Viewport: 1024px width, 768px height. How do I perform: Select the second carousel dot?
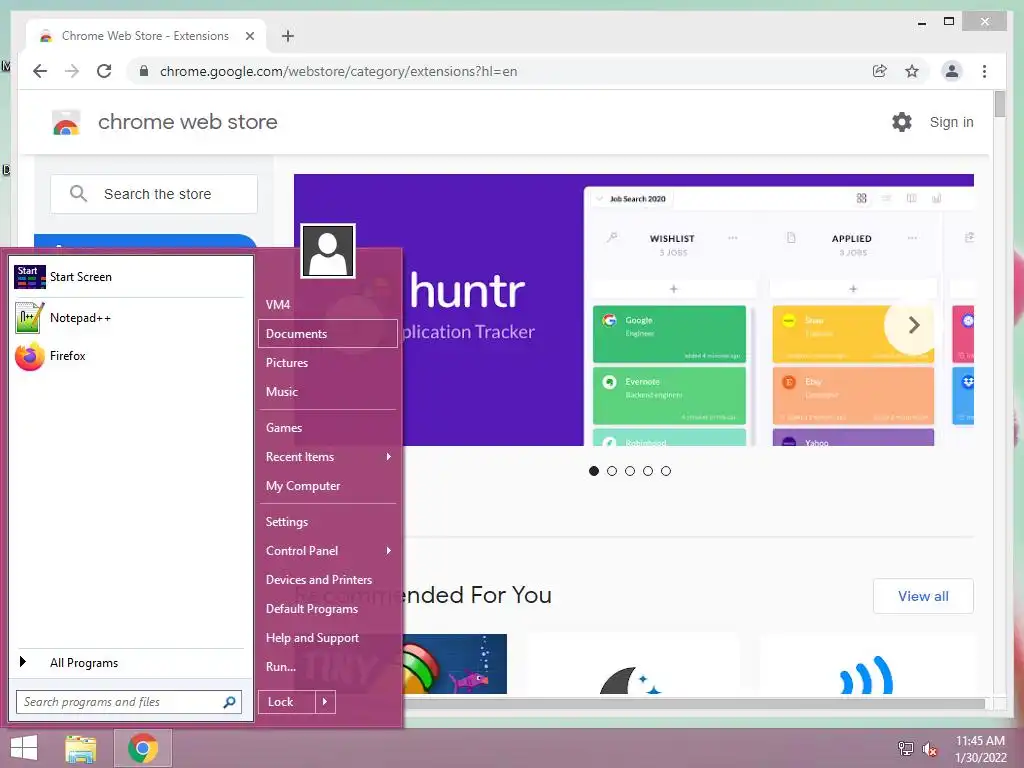coord(612,471)
